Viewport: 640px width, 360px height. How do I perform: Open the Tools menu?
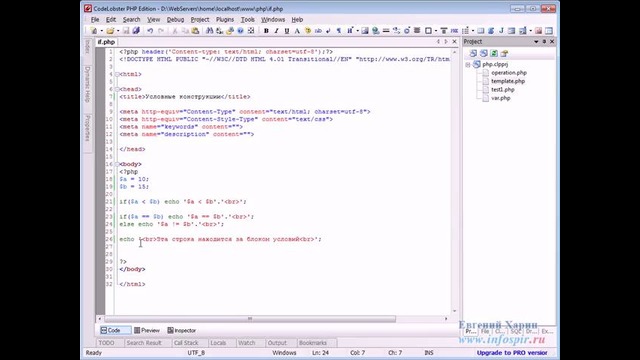pos(247,20)
